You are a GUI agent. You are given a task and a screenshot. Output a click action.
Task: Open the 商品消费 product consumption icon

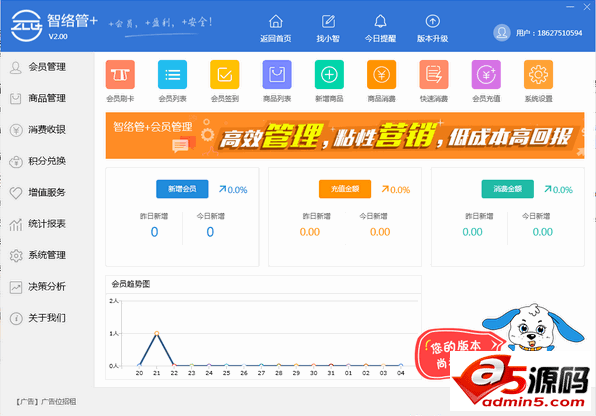[x=382, y=75]
